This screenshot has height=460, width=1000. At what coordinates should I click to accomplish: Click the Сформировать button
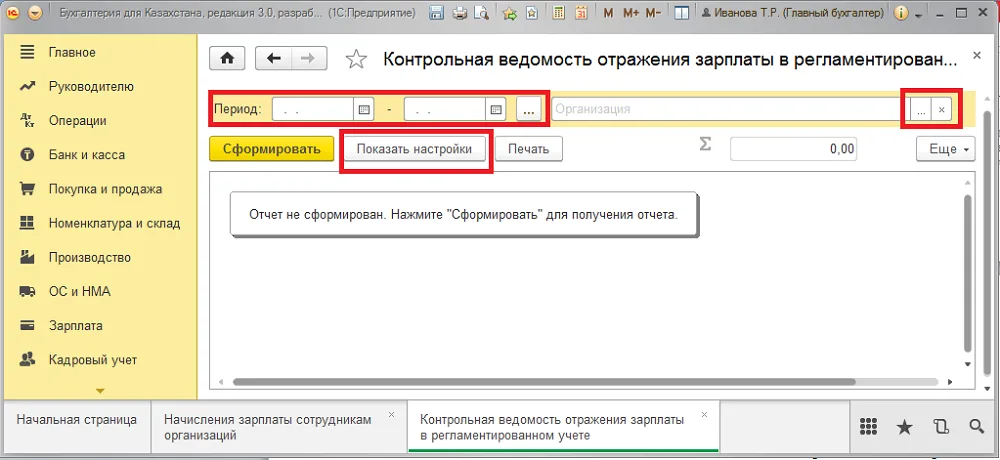272,149
